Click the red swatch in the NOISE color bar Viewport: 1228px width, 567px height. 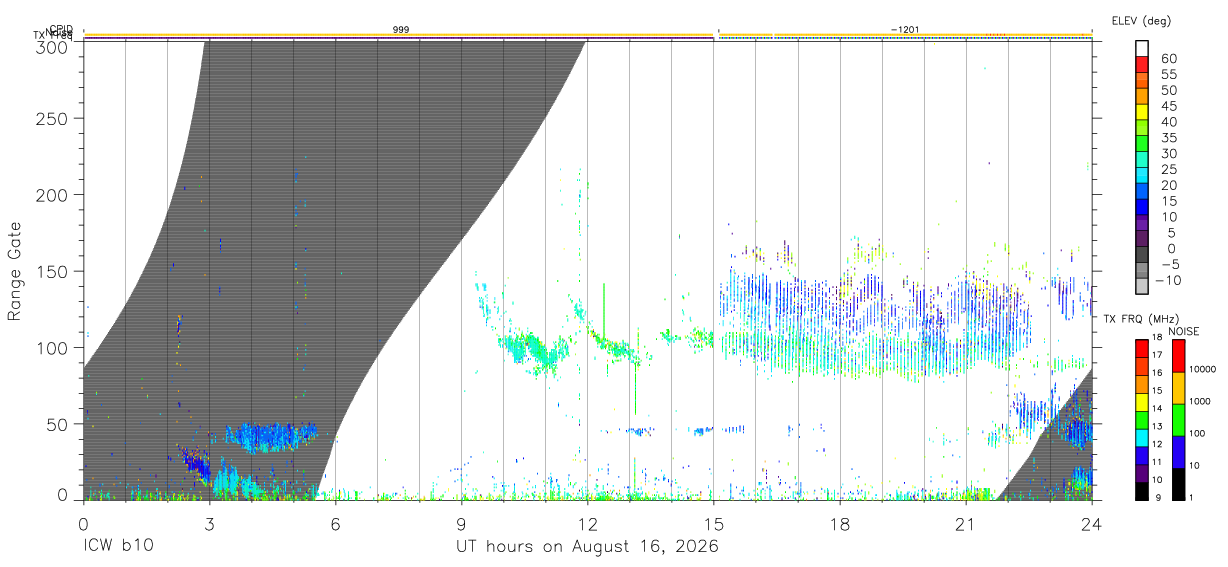point(1178,355)
